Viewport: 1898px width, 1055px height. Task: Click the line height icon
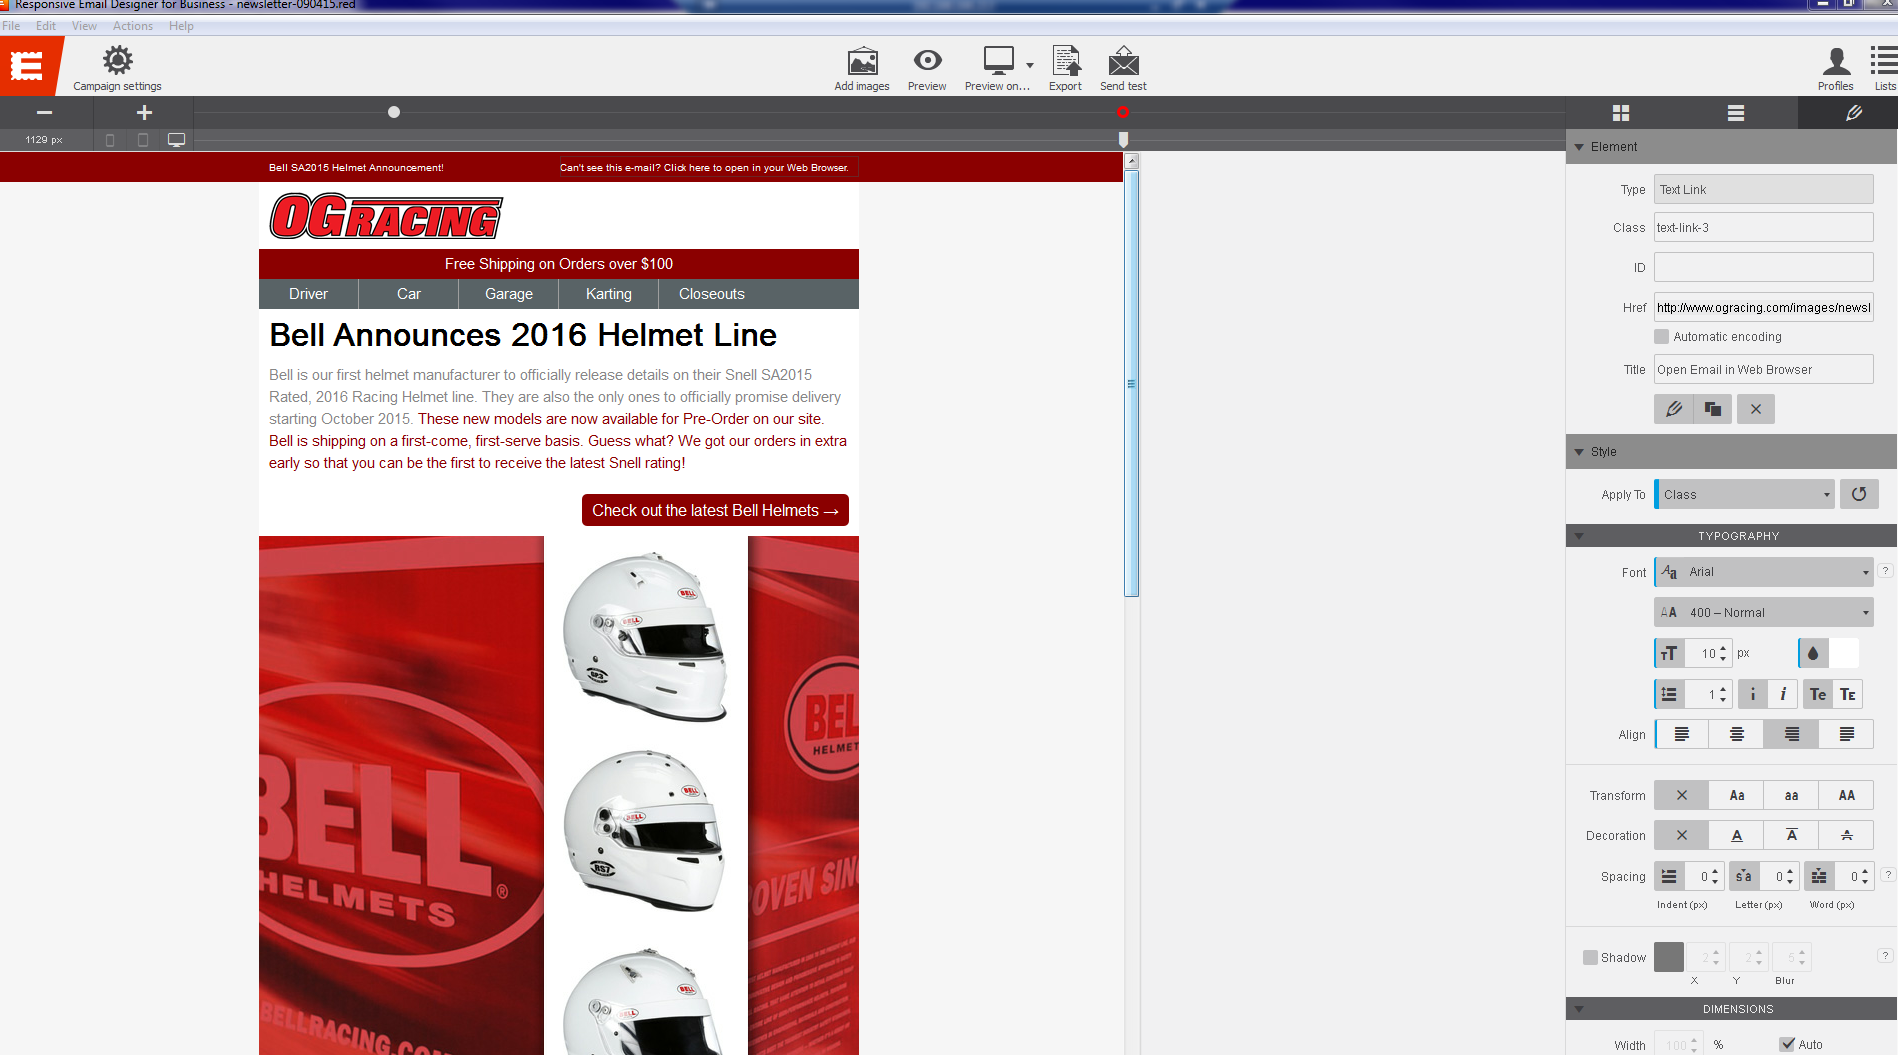click(1669, 694)
